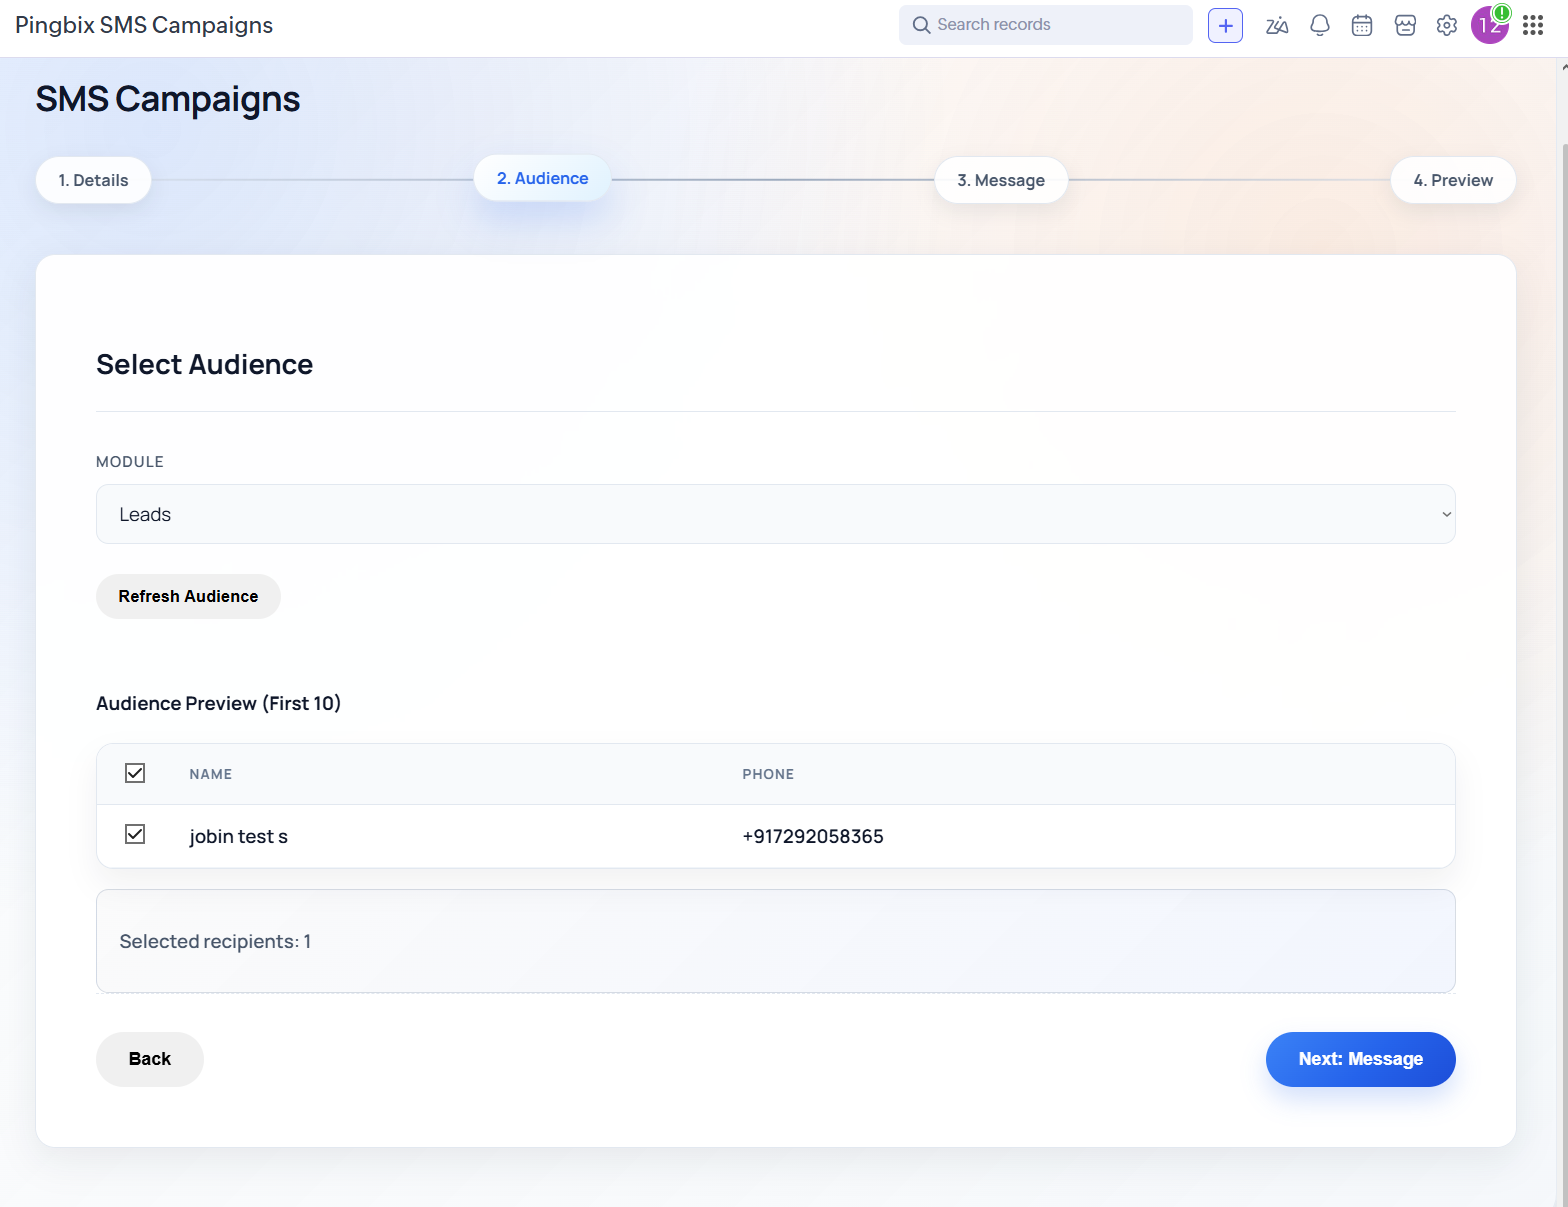Open the marketplace store icon
1568x1207 pixels.
[x=1405, y=25]
